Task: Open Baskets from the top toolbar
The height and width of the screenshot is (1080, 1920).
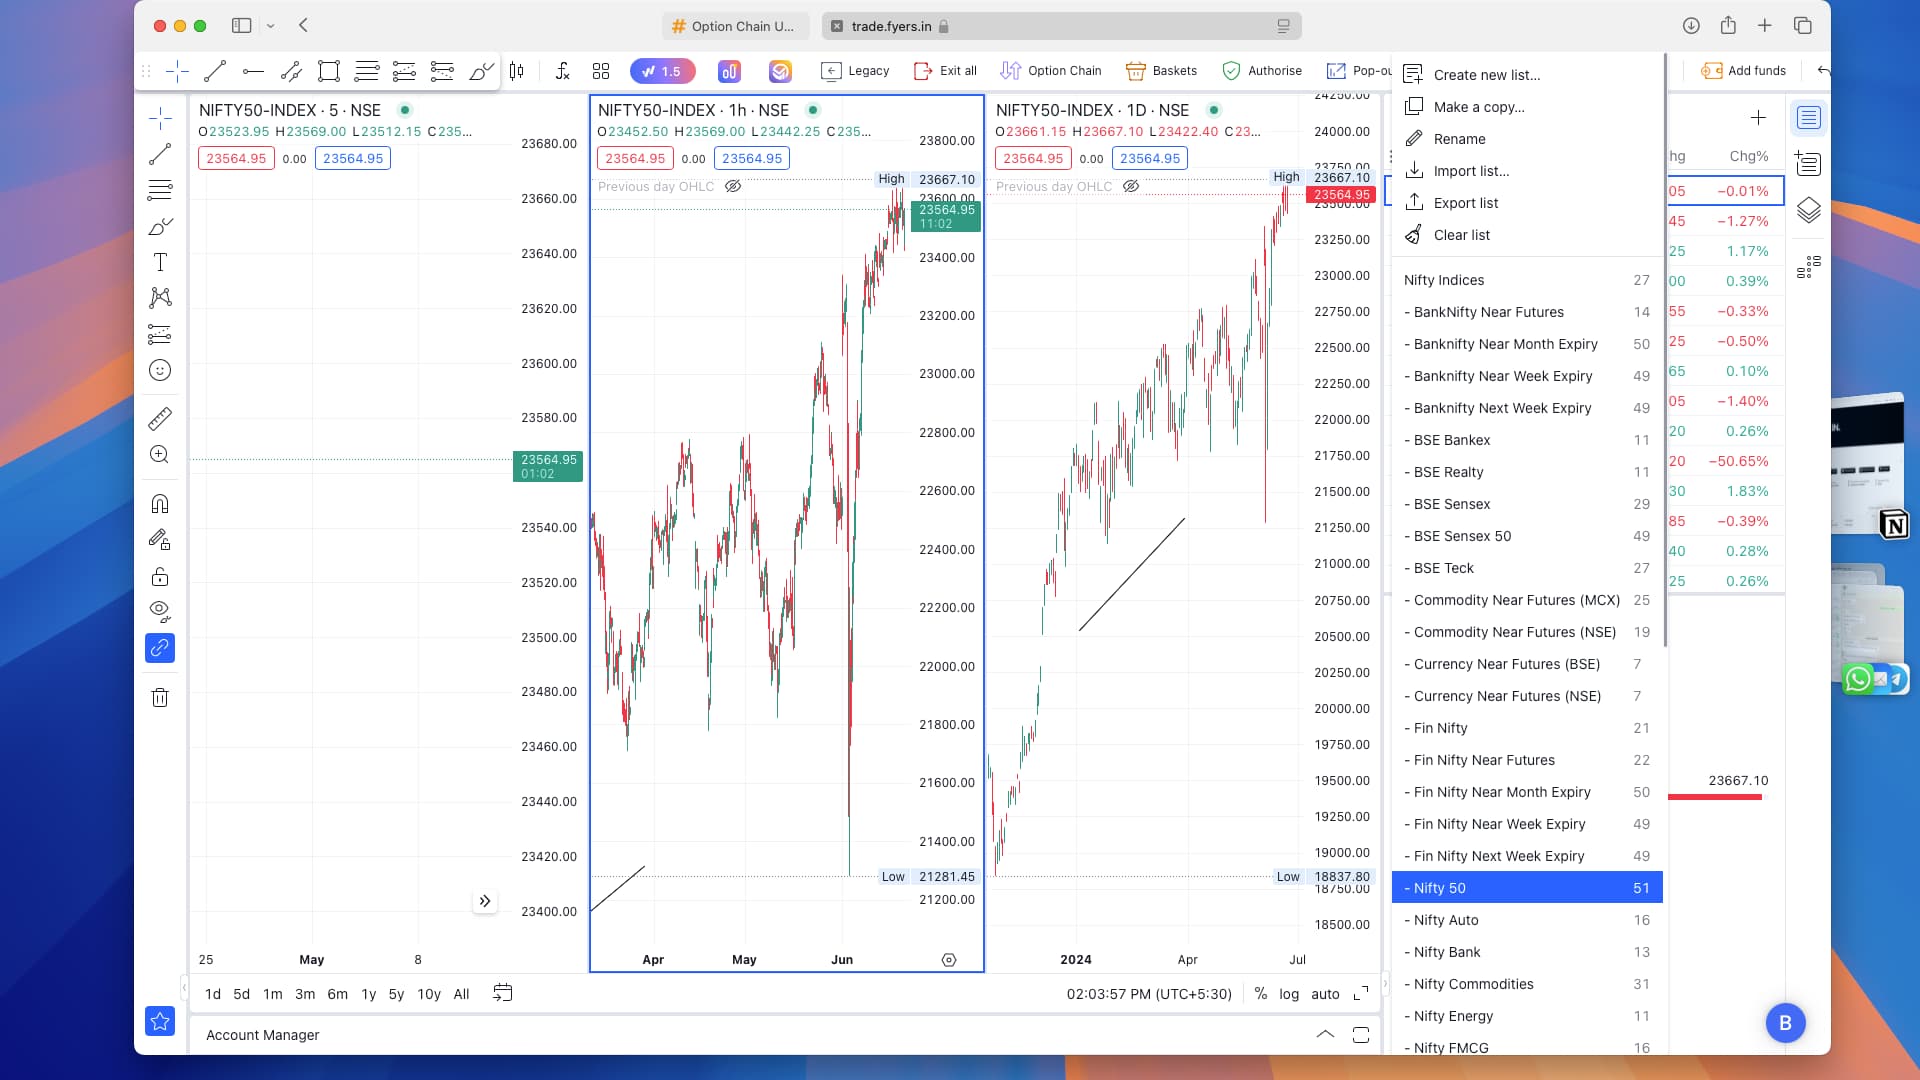Action: [1161, 71]
